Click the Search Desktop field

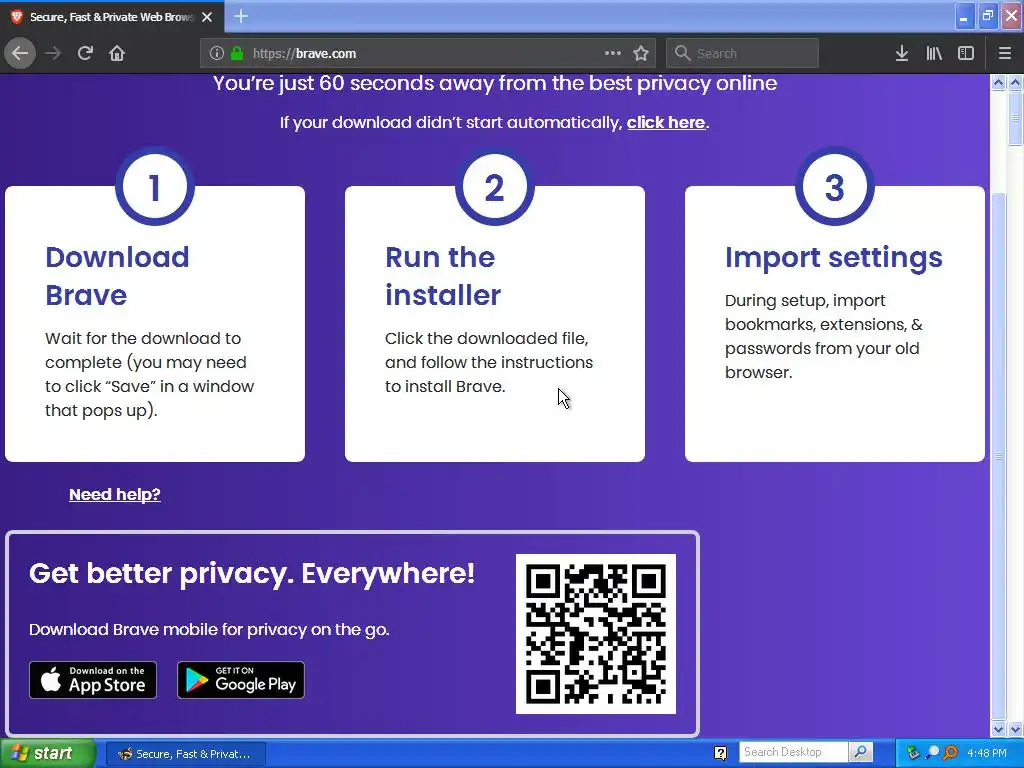click(793, 752)
